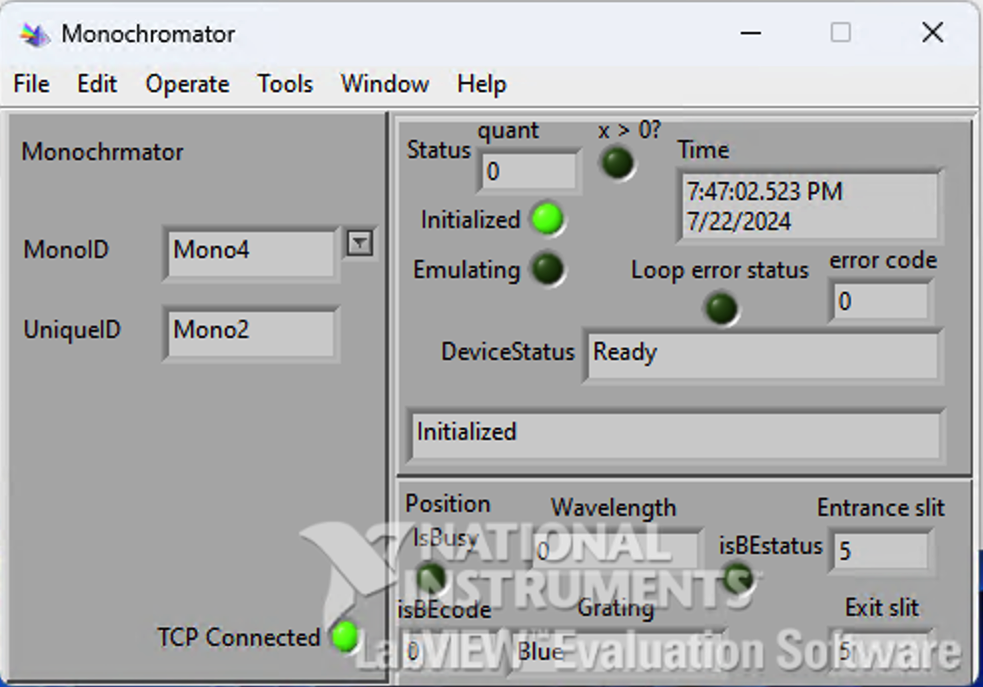Open the MonoID dropdown selector
983x687 pixels.
click(359, 243)
